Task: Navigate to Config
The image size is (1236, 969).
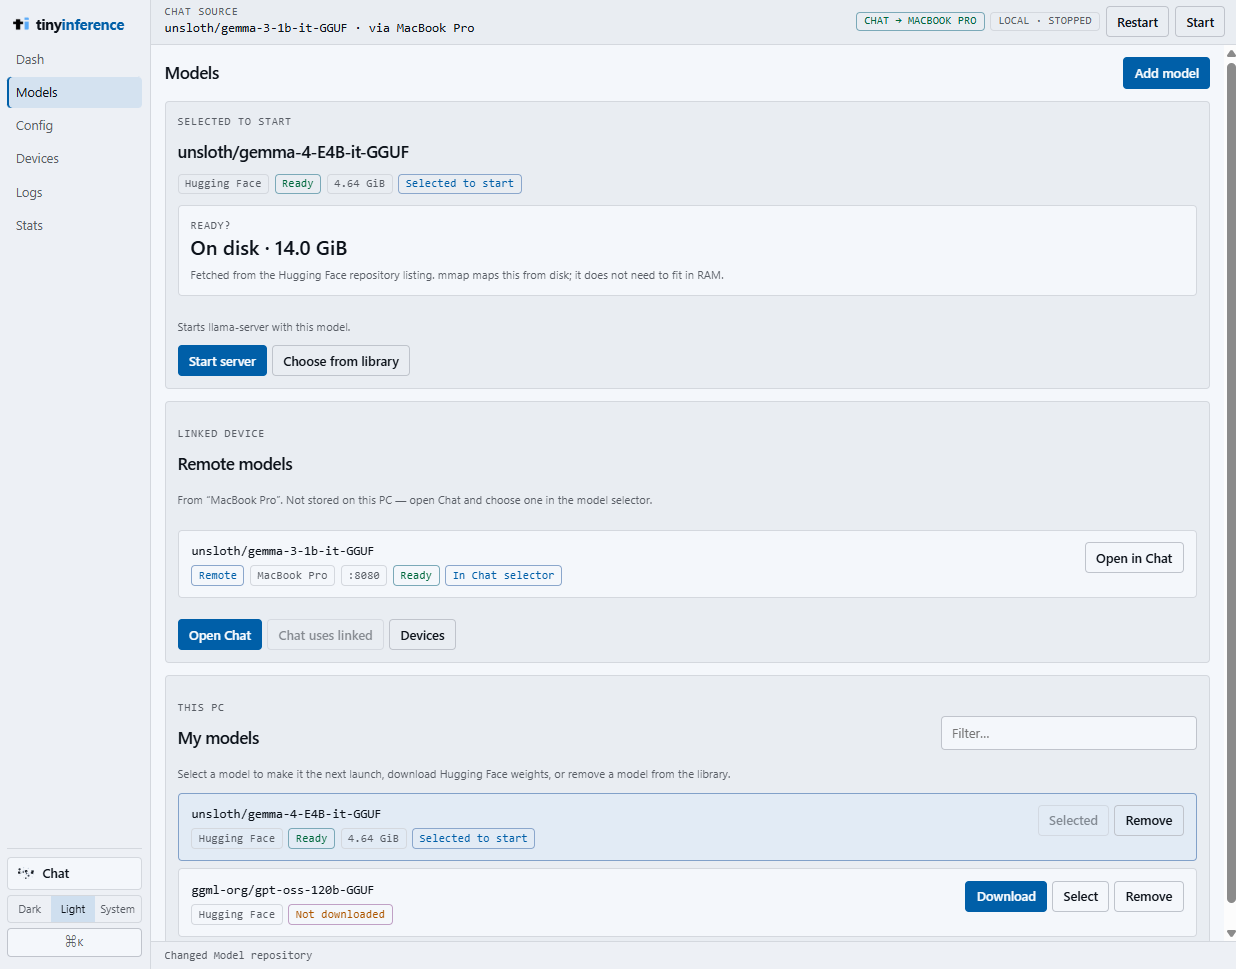Action: pyautogui.click(x=74, y=125)
